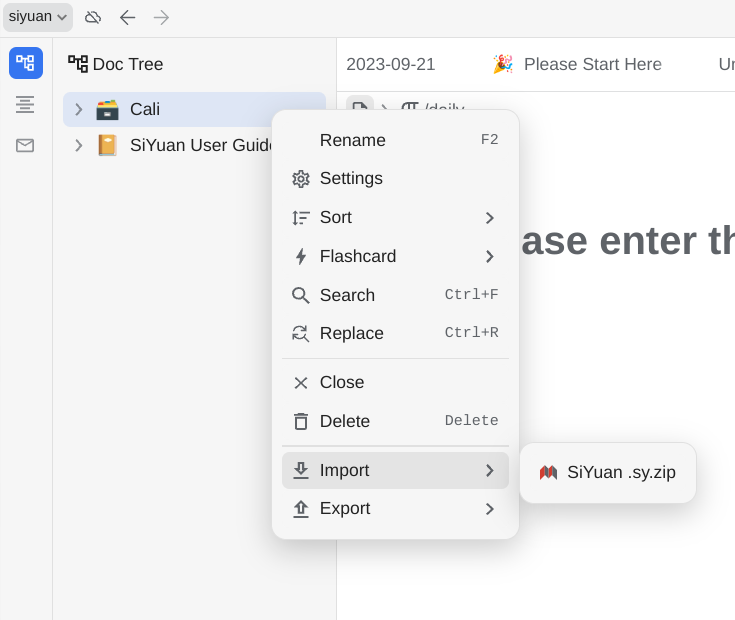Click the Cali notebook box icon
Screen dimensions: 735x620
(107, 110)
